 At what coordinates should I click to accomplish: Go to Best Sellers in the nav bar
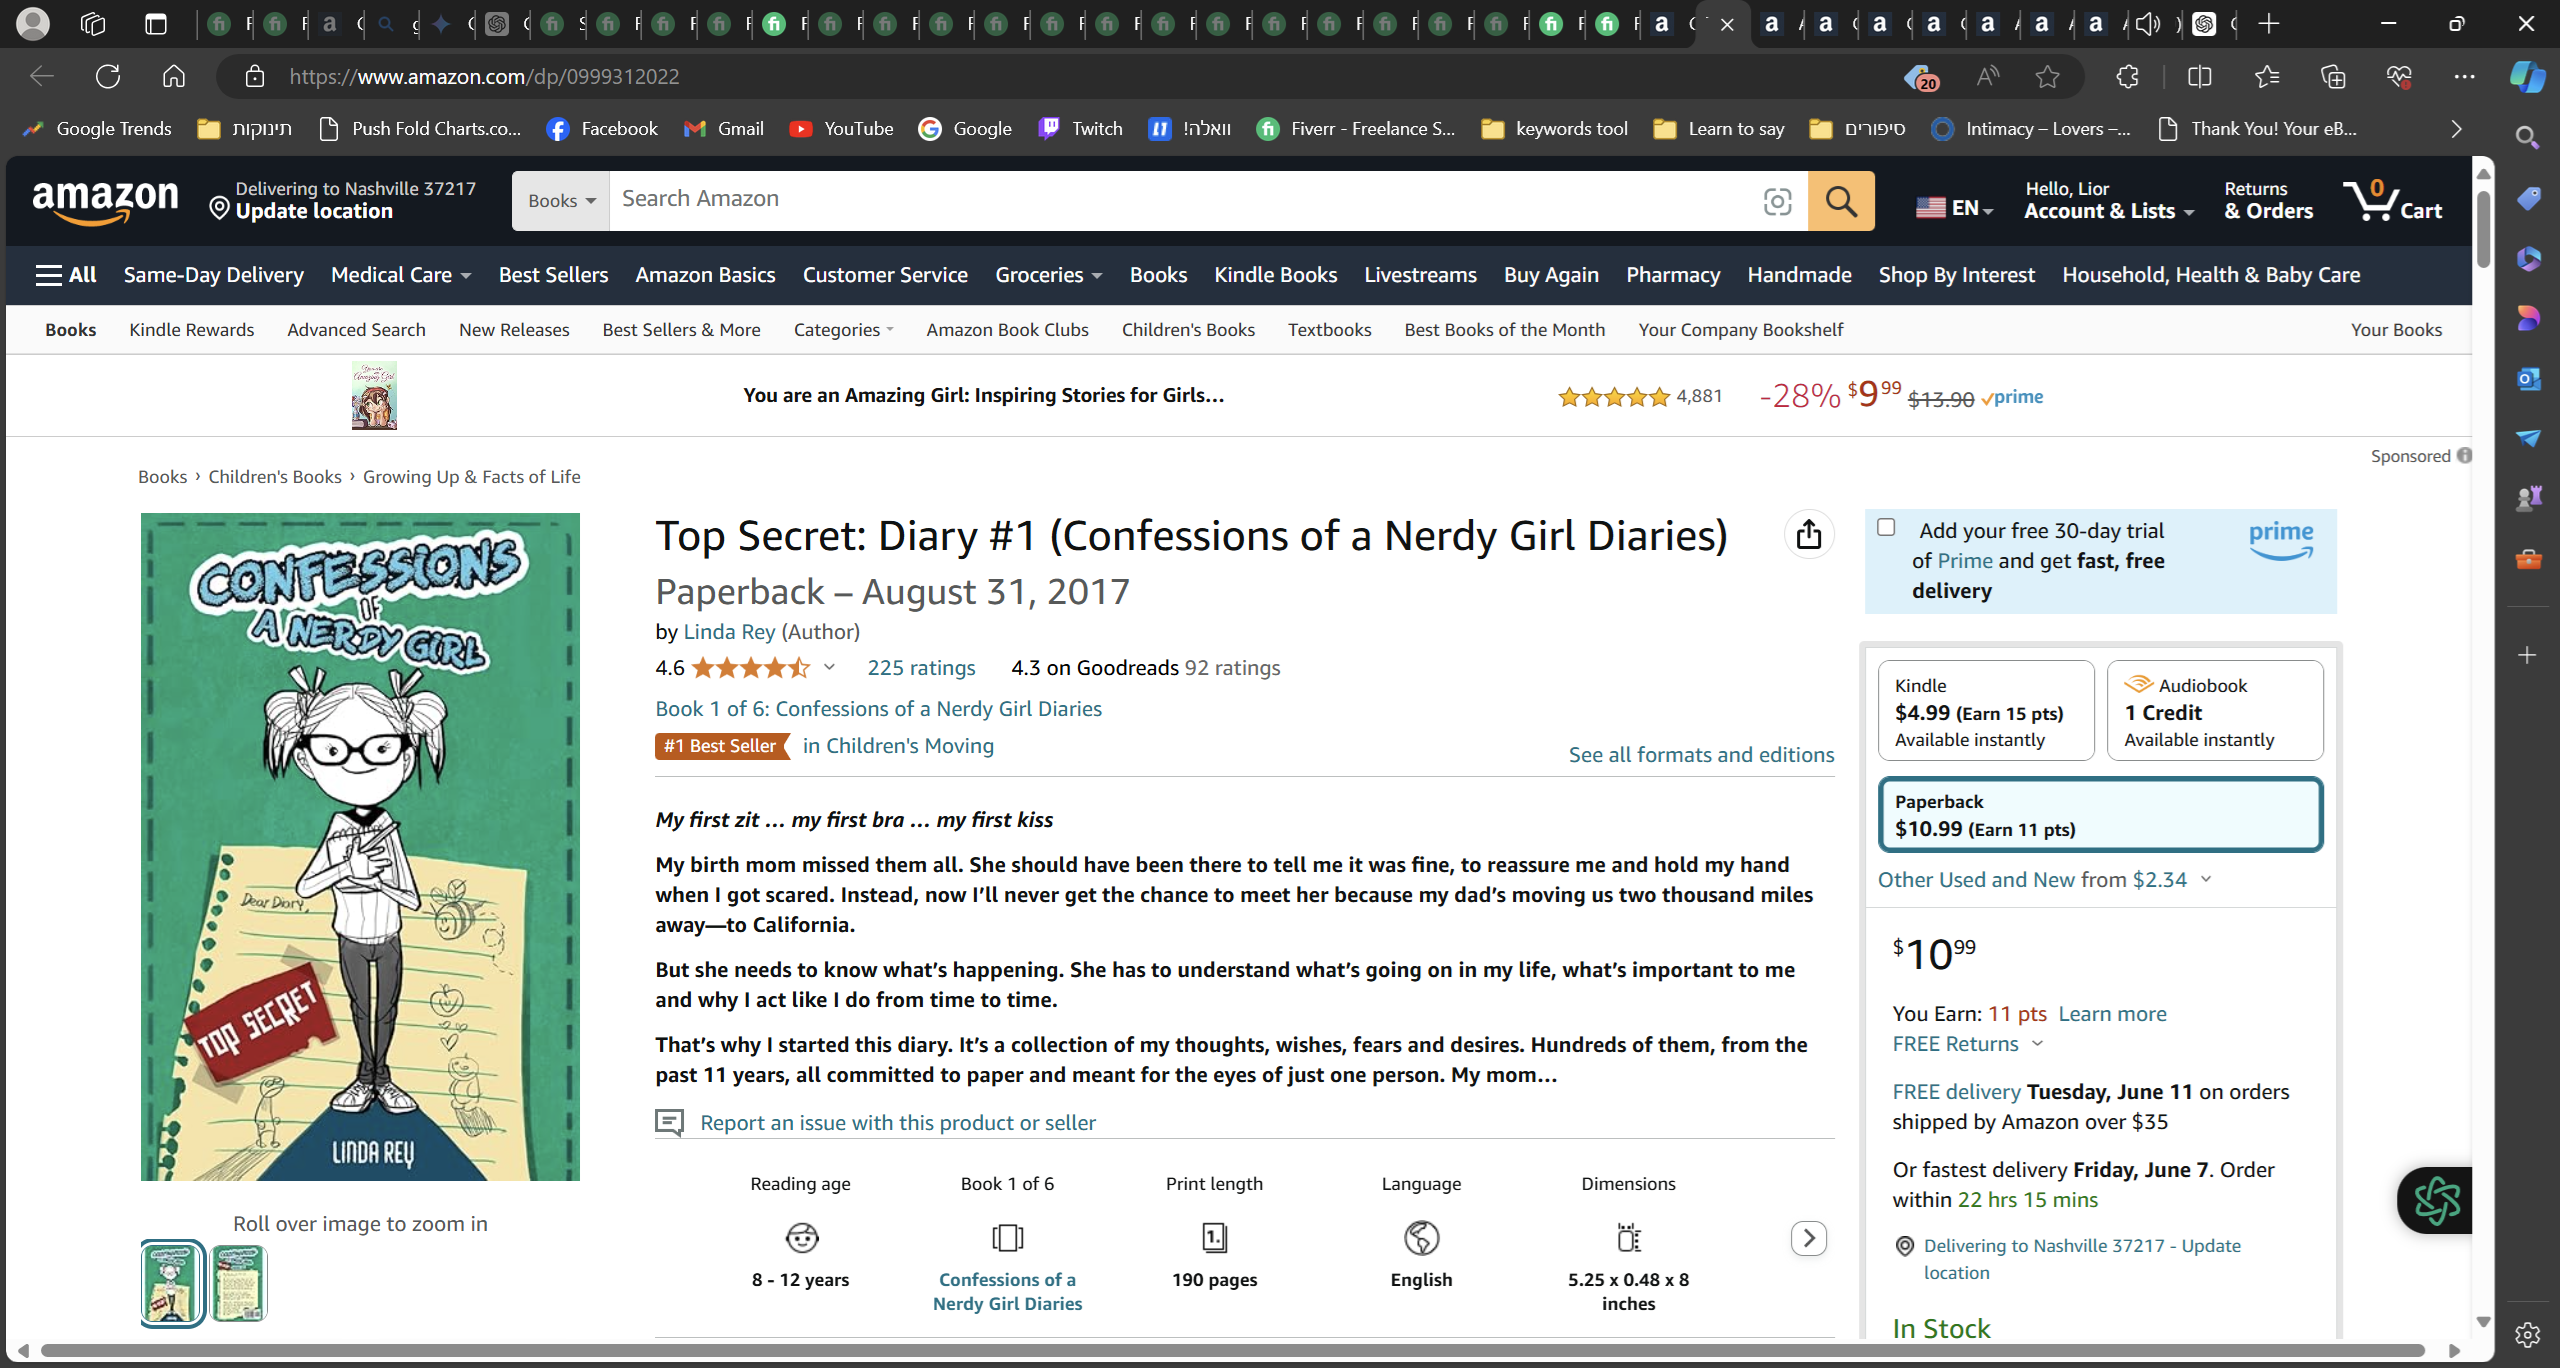pos(553,275)
